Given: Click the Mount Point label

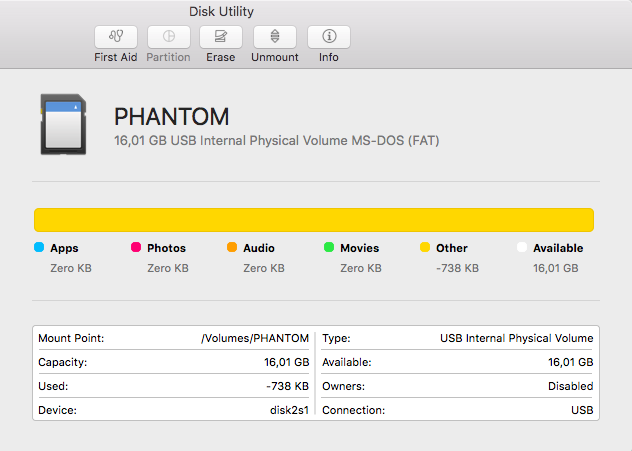Looking at the screenshot, I should point(71,338).
